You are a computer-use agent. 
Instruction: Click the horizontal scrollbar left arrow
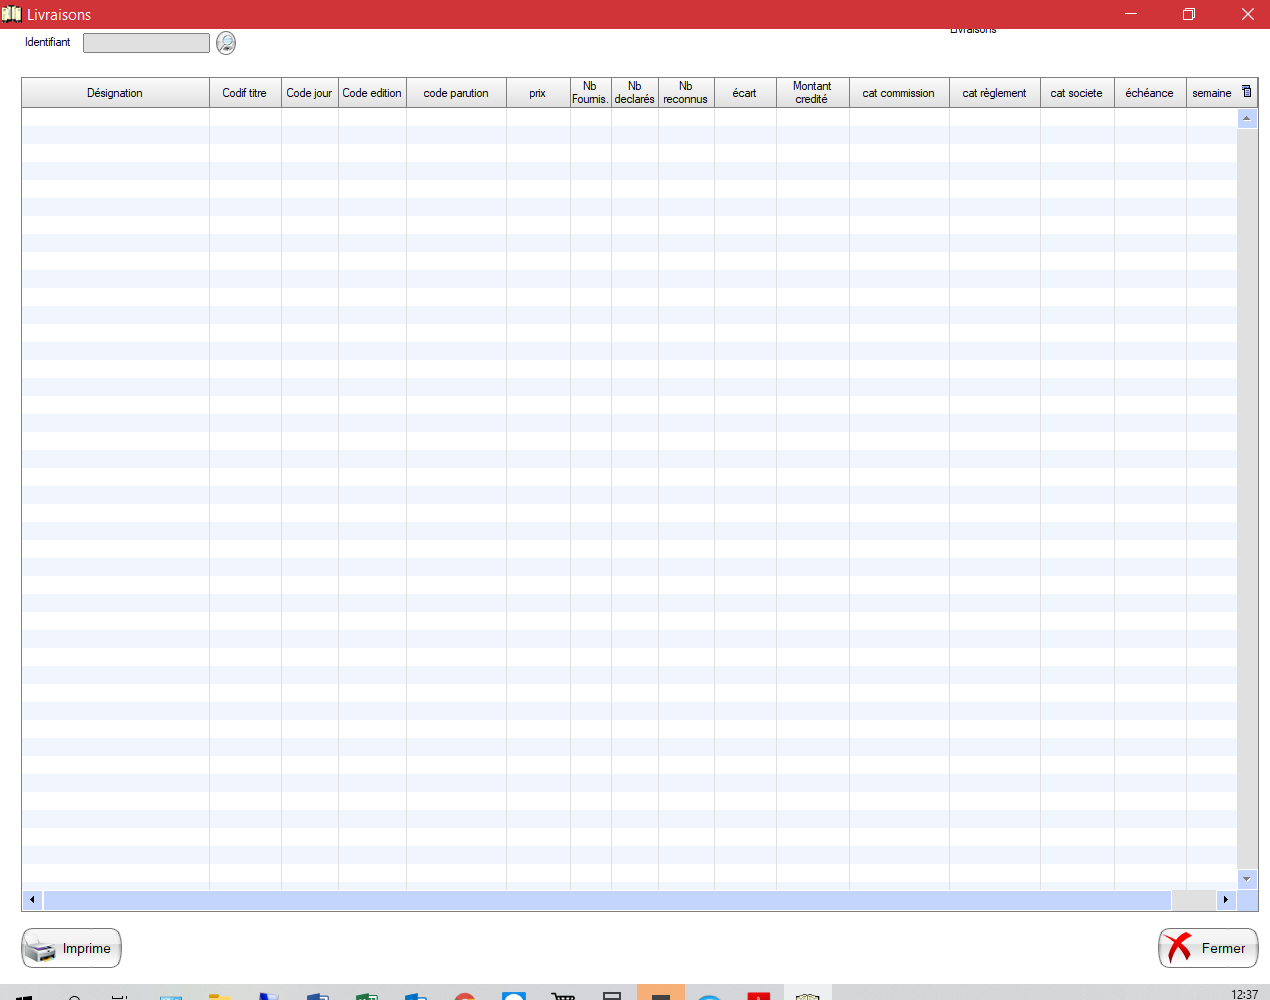33,900
